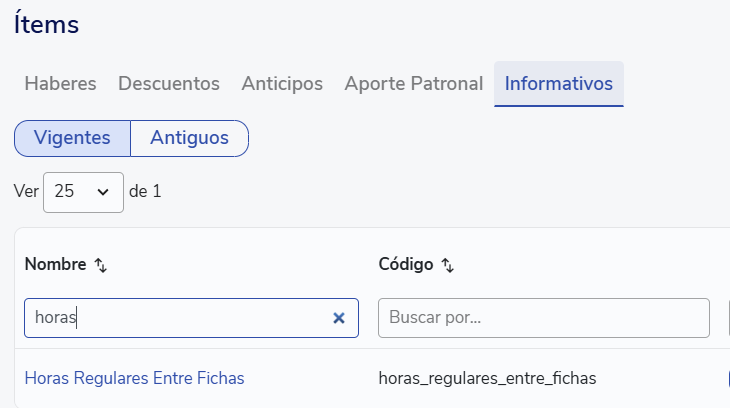Viewport: 730px width, 408px height.
Task: Click the Código sort arrows icon
Action: (x=448, y=265)
